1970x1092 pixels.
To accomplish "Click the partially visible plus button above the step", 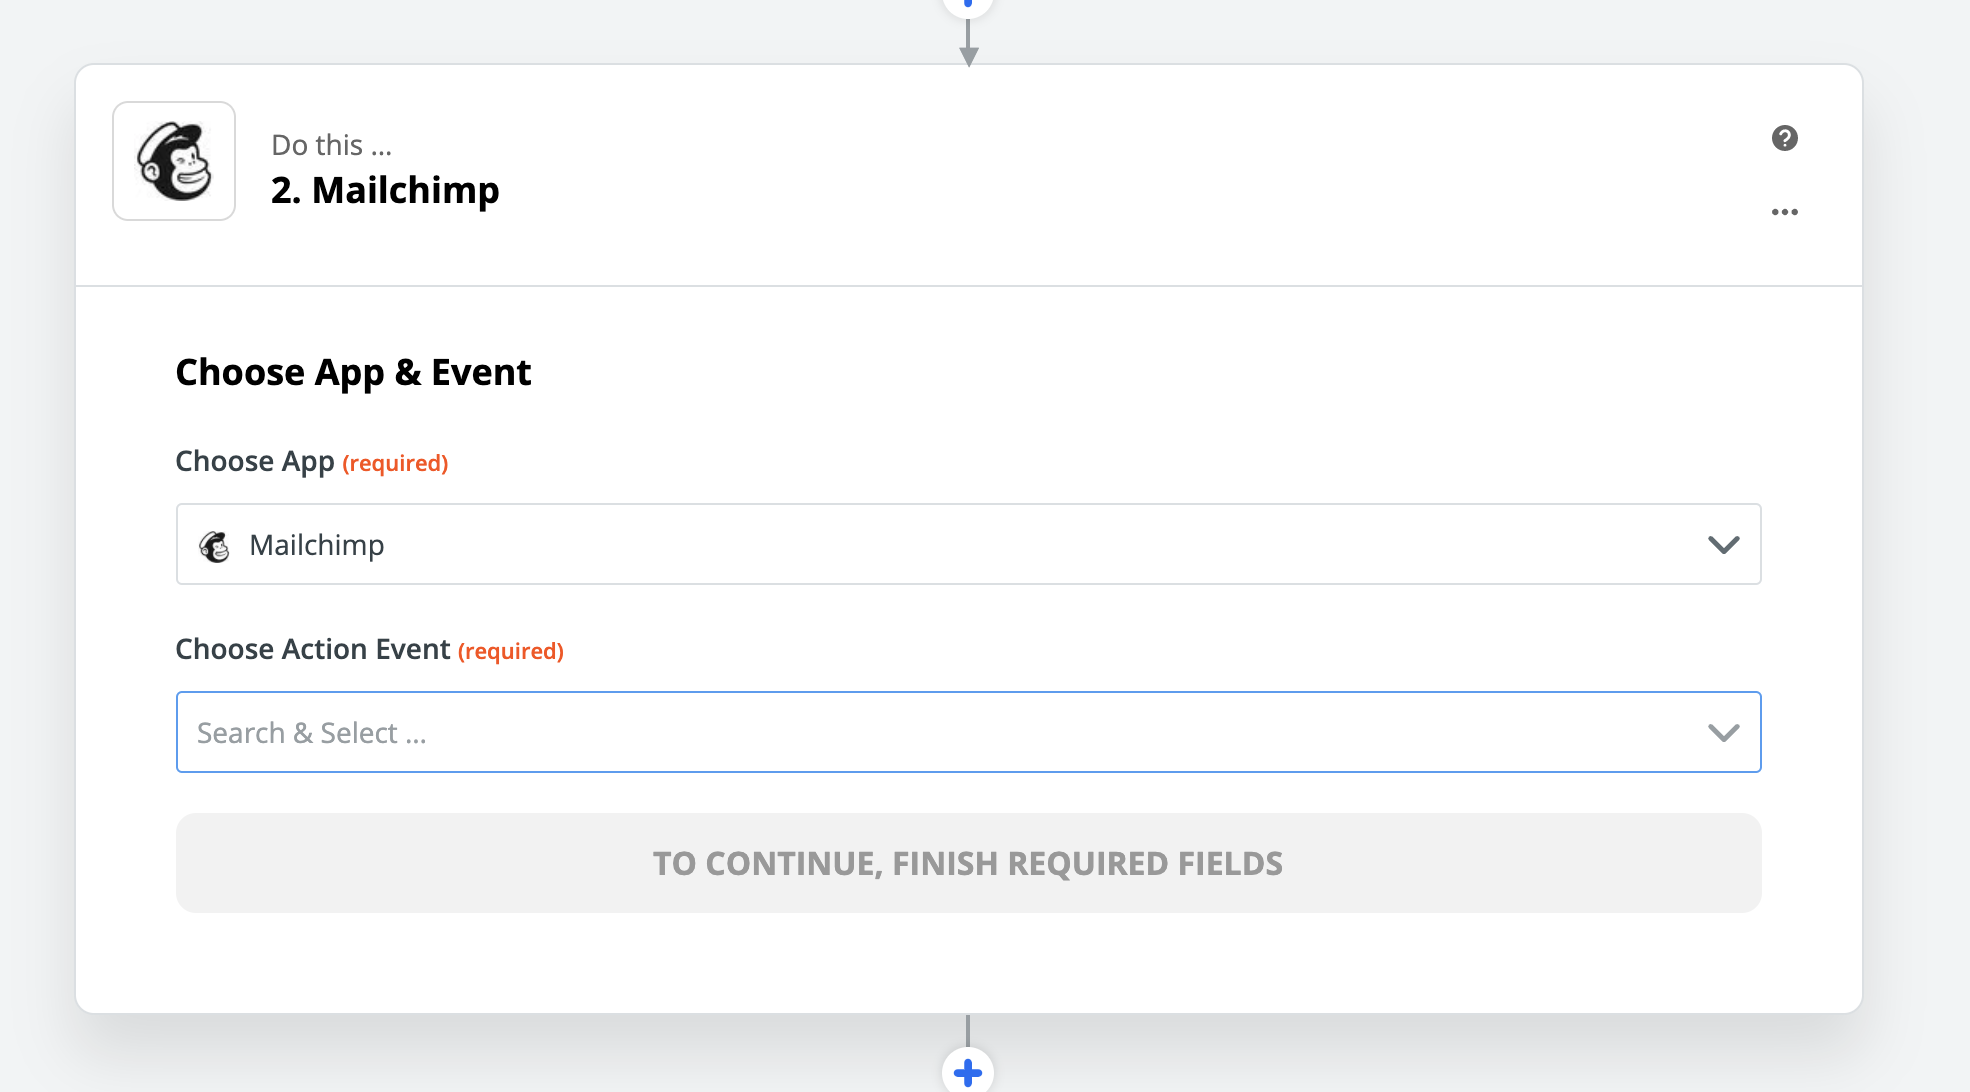I will click(968, 5).
